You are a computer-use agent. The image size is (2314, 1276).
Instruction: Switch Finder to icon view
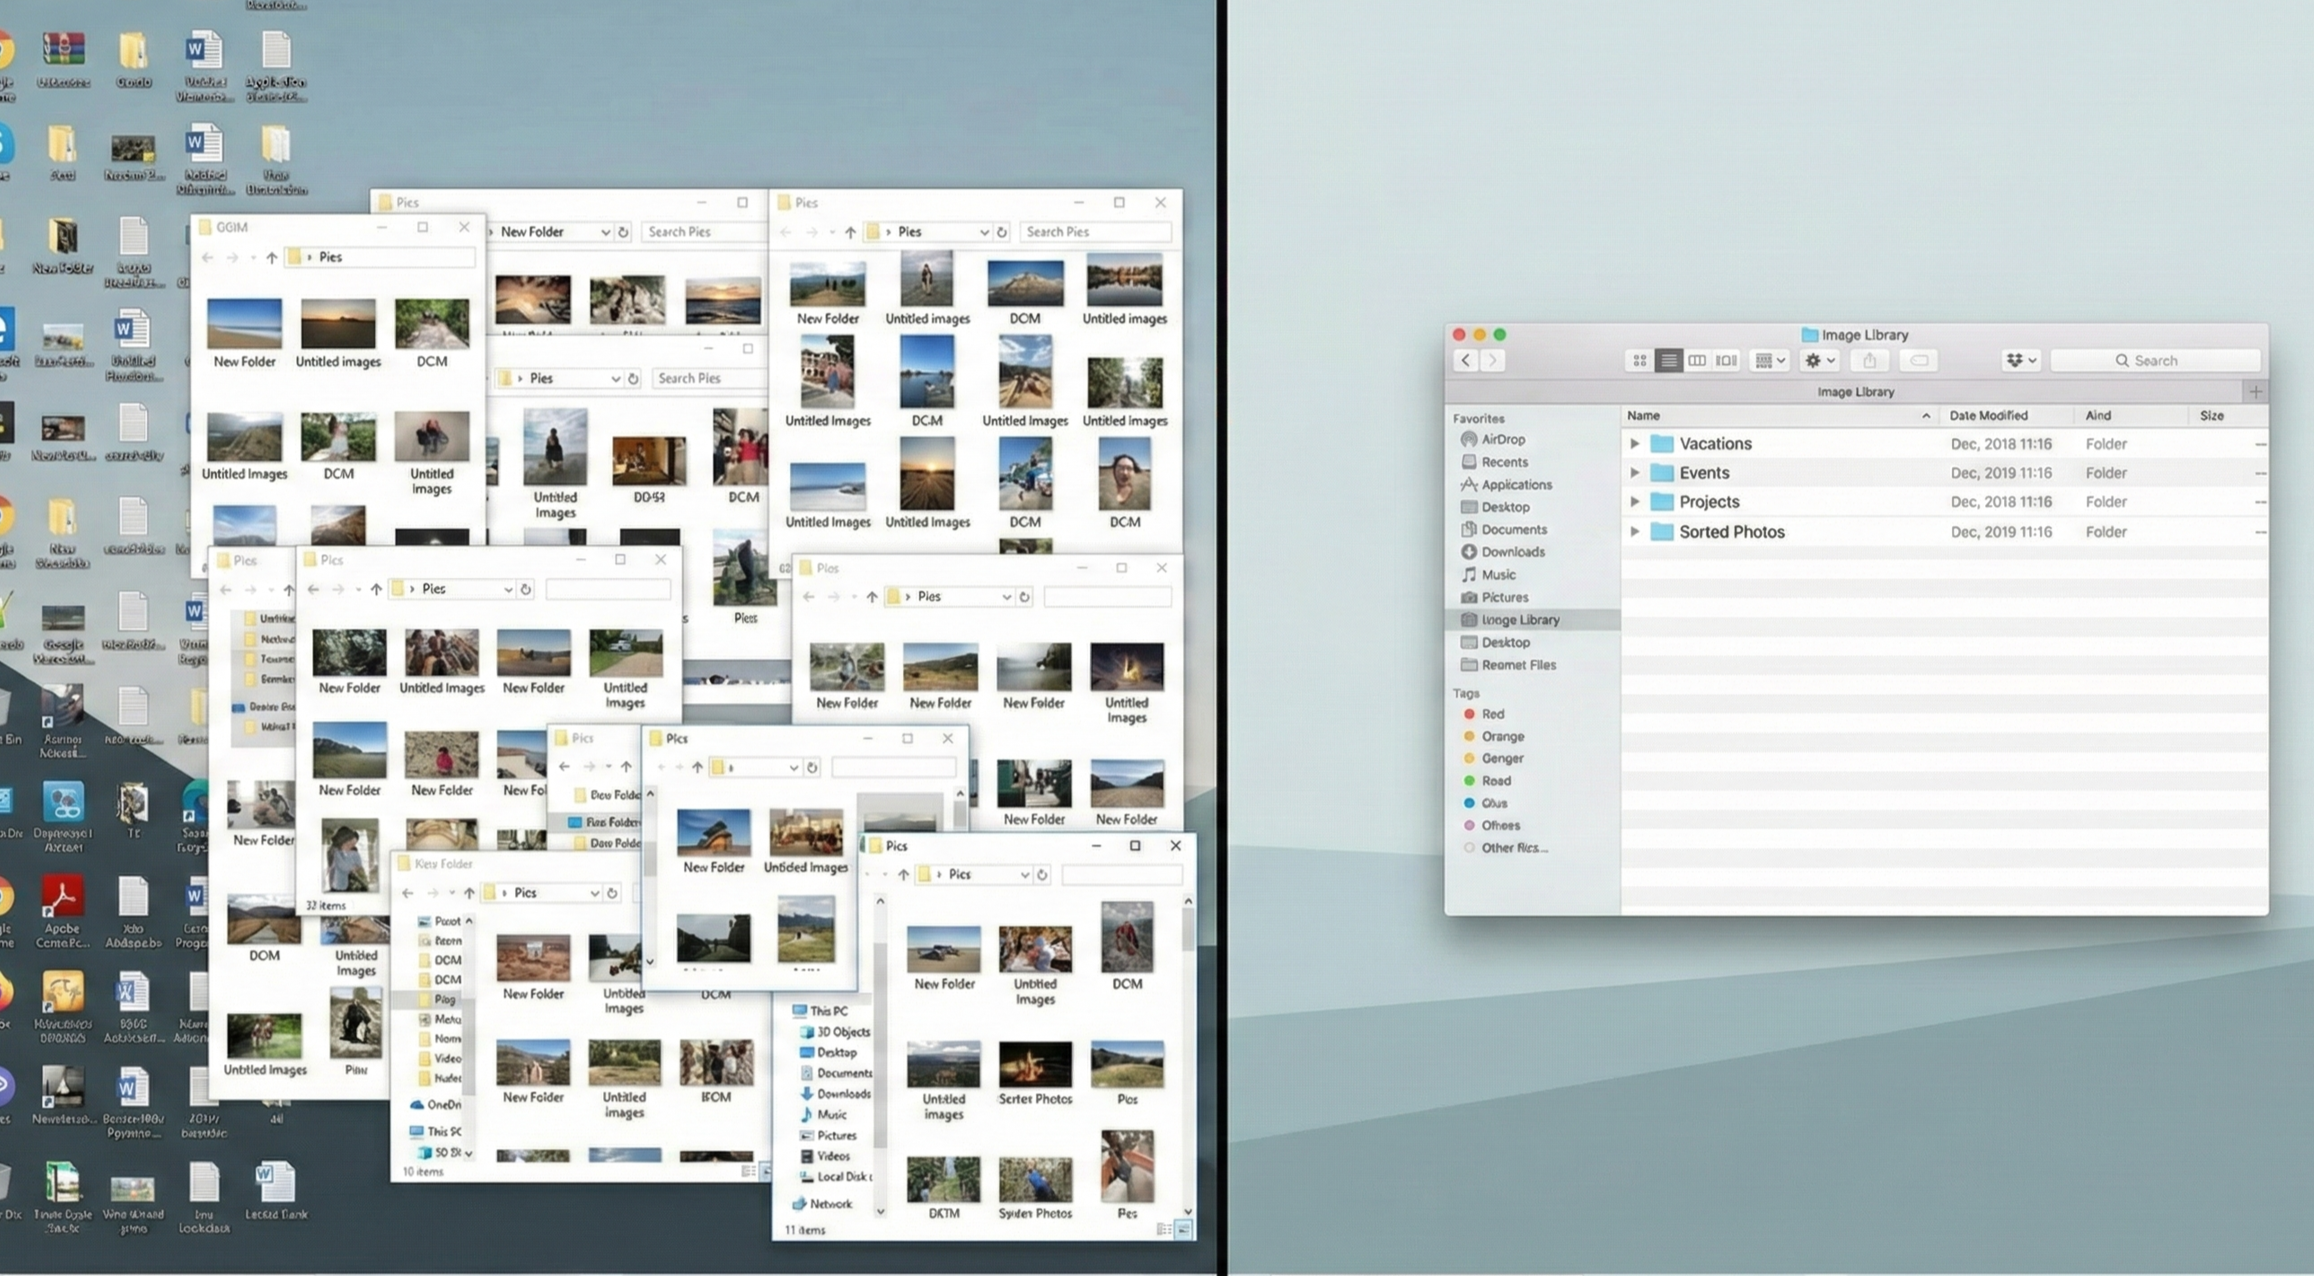point(1639,360)
